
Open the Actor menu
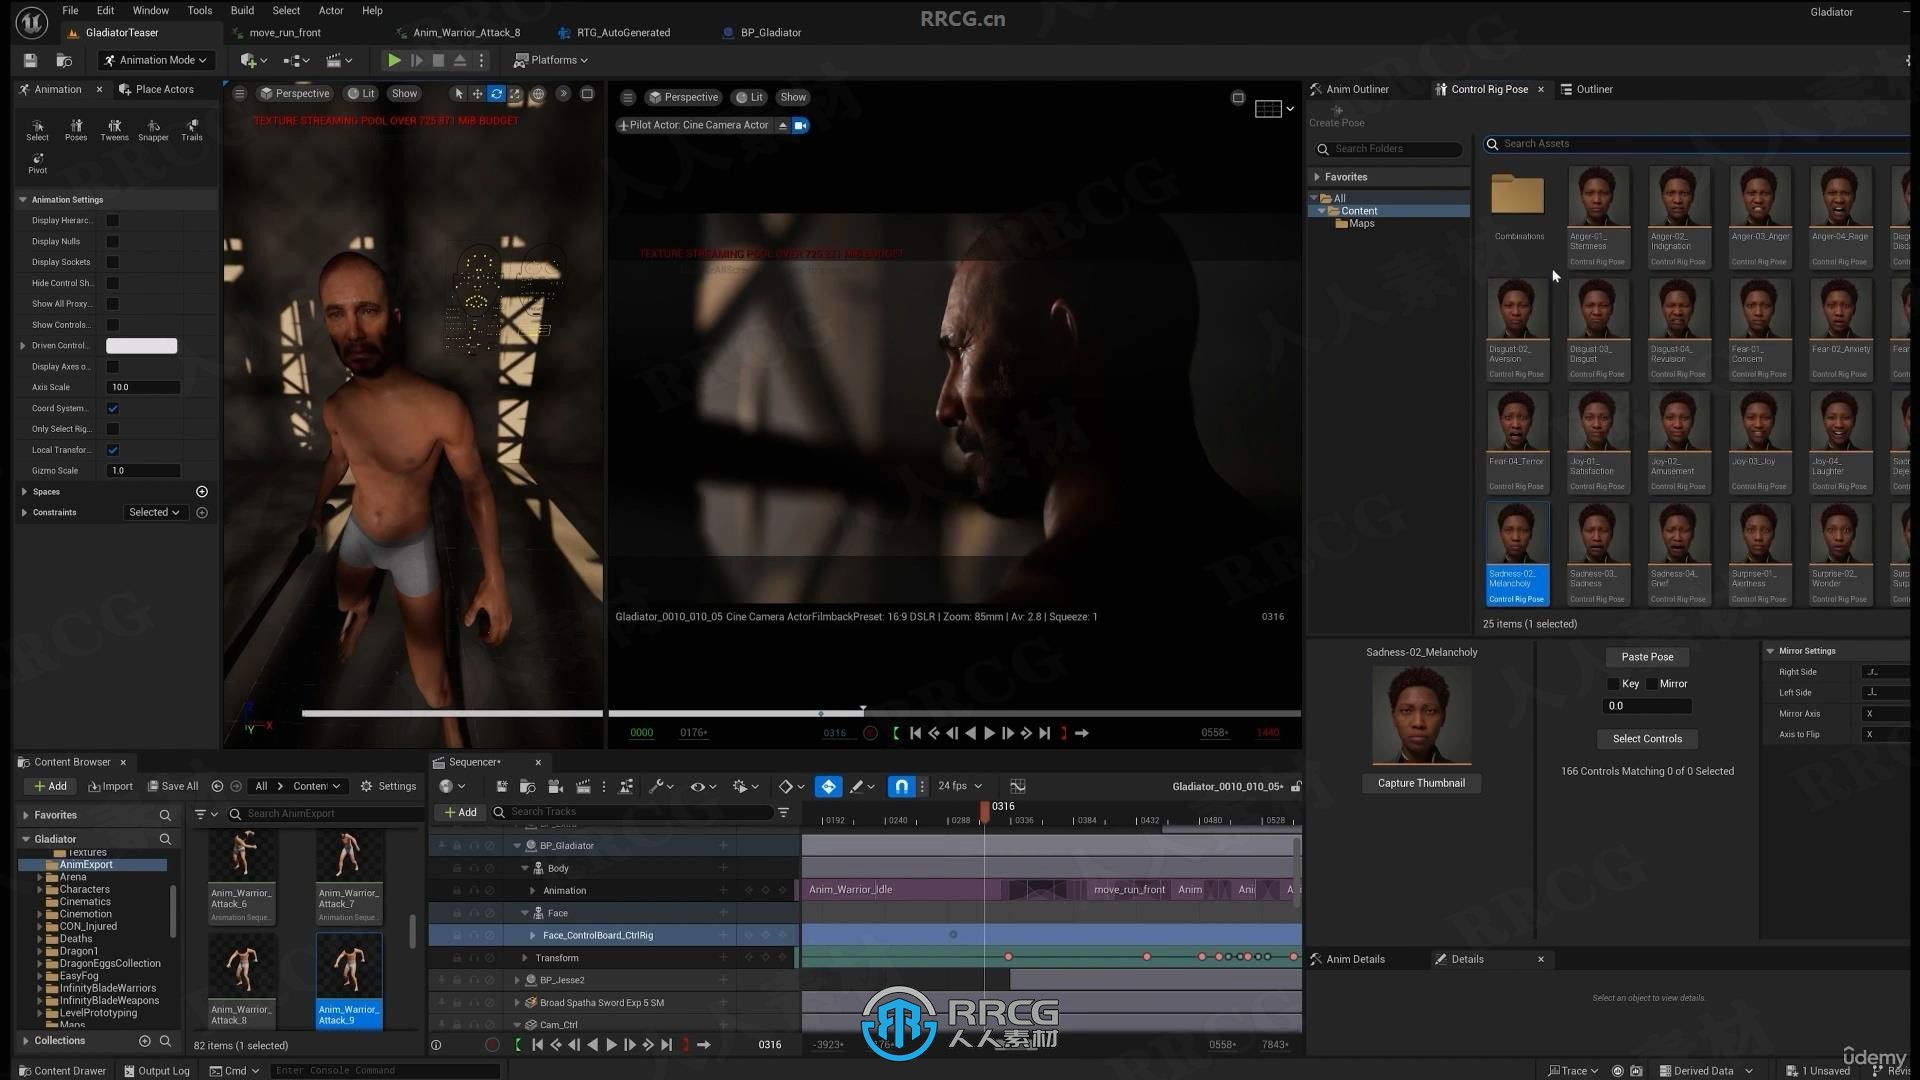click(331, 10)
